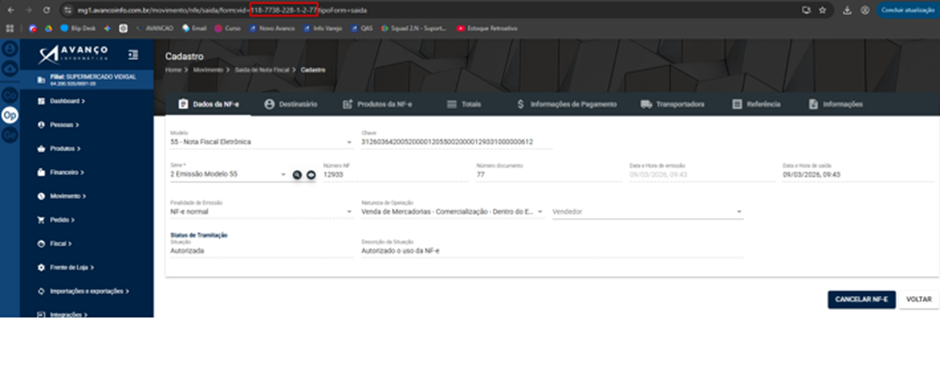Open the browser apps grid icon
Screen dimensions: 940x381
pos(10,28)
